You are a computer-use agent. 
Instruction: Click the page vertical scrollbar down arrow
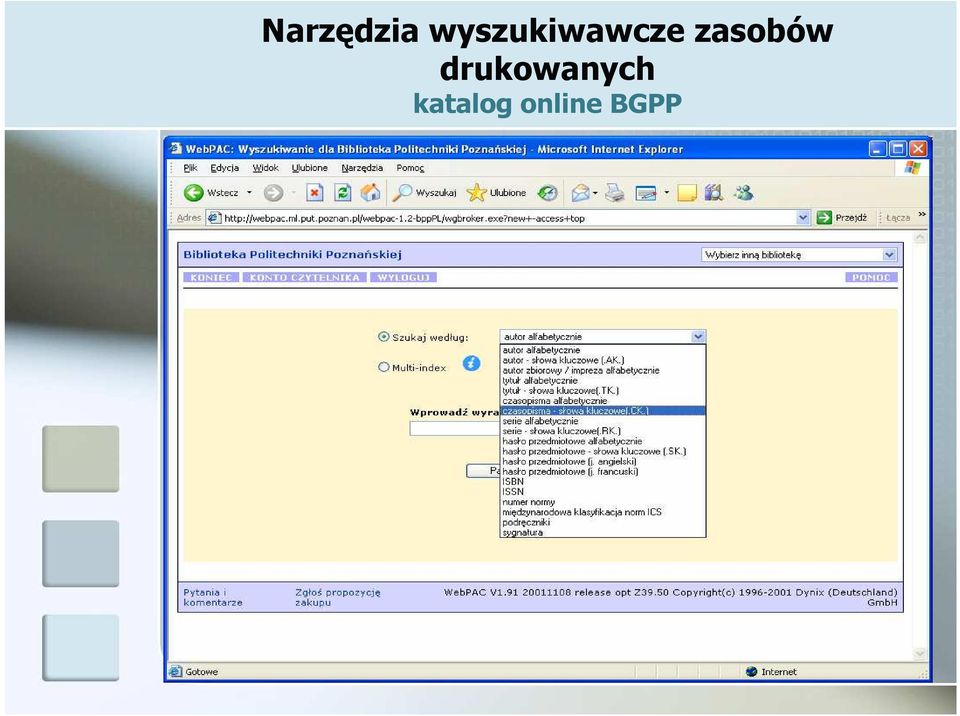click(x=920, y=654)
